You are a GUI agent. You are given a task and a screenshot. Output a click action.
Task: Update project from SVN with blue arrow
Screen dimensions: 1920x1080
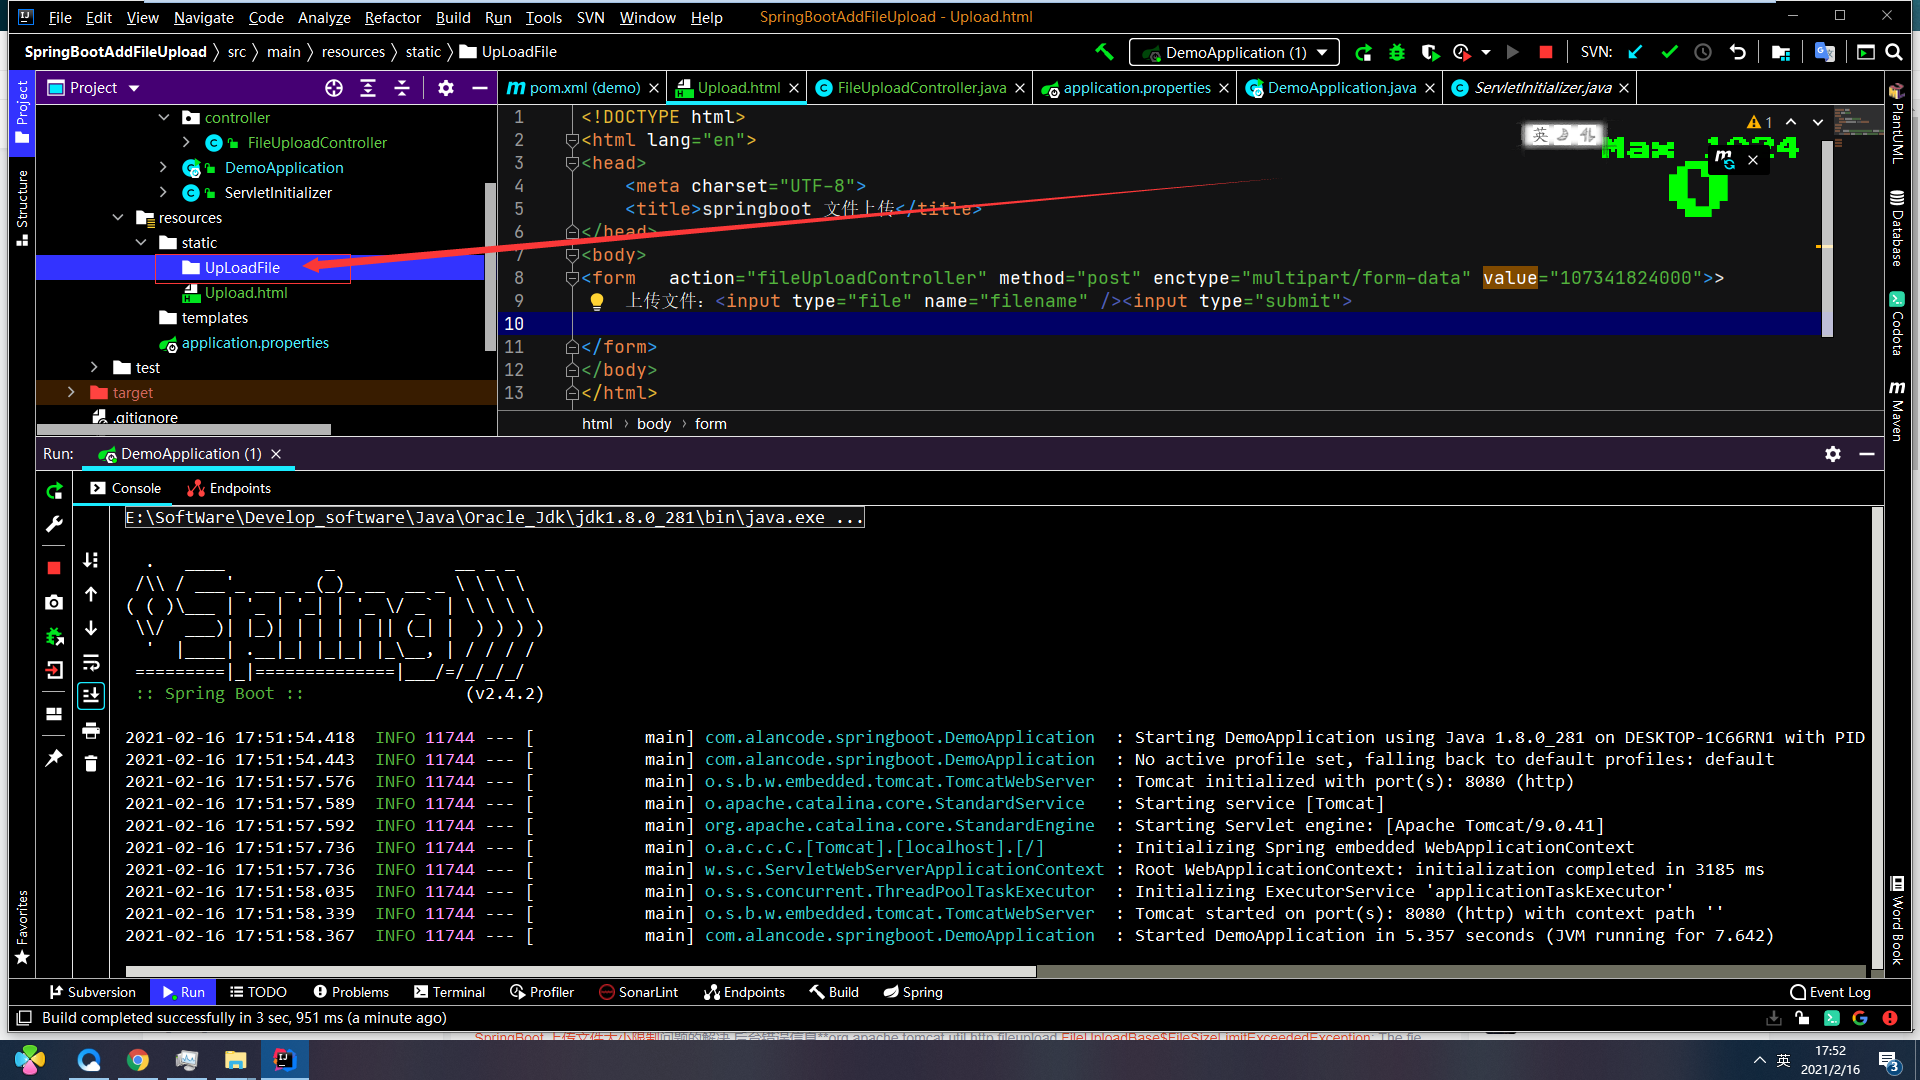click(x=1635, y=52)
